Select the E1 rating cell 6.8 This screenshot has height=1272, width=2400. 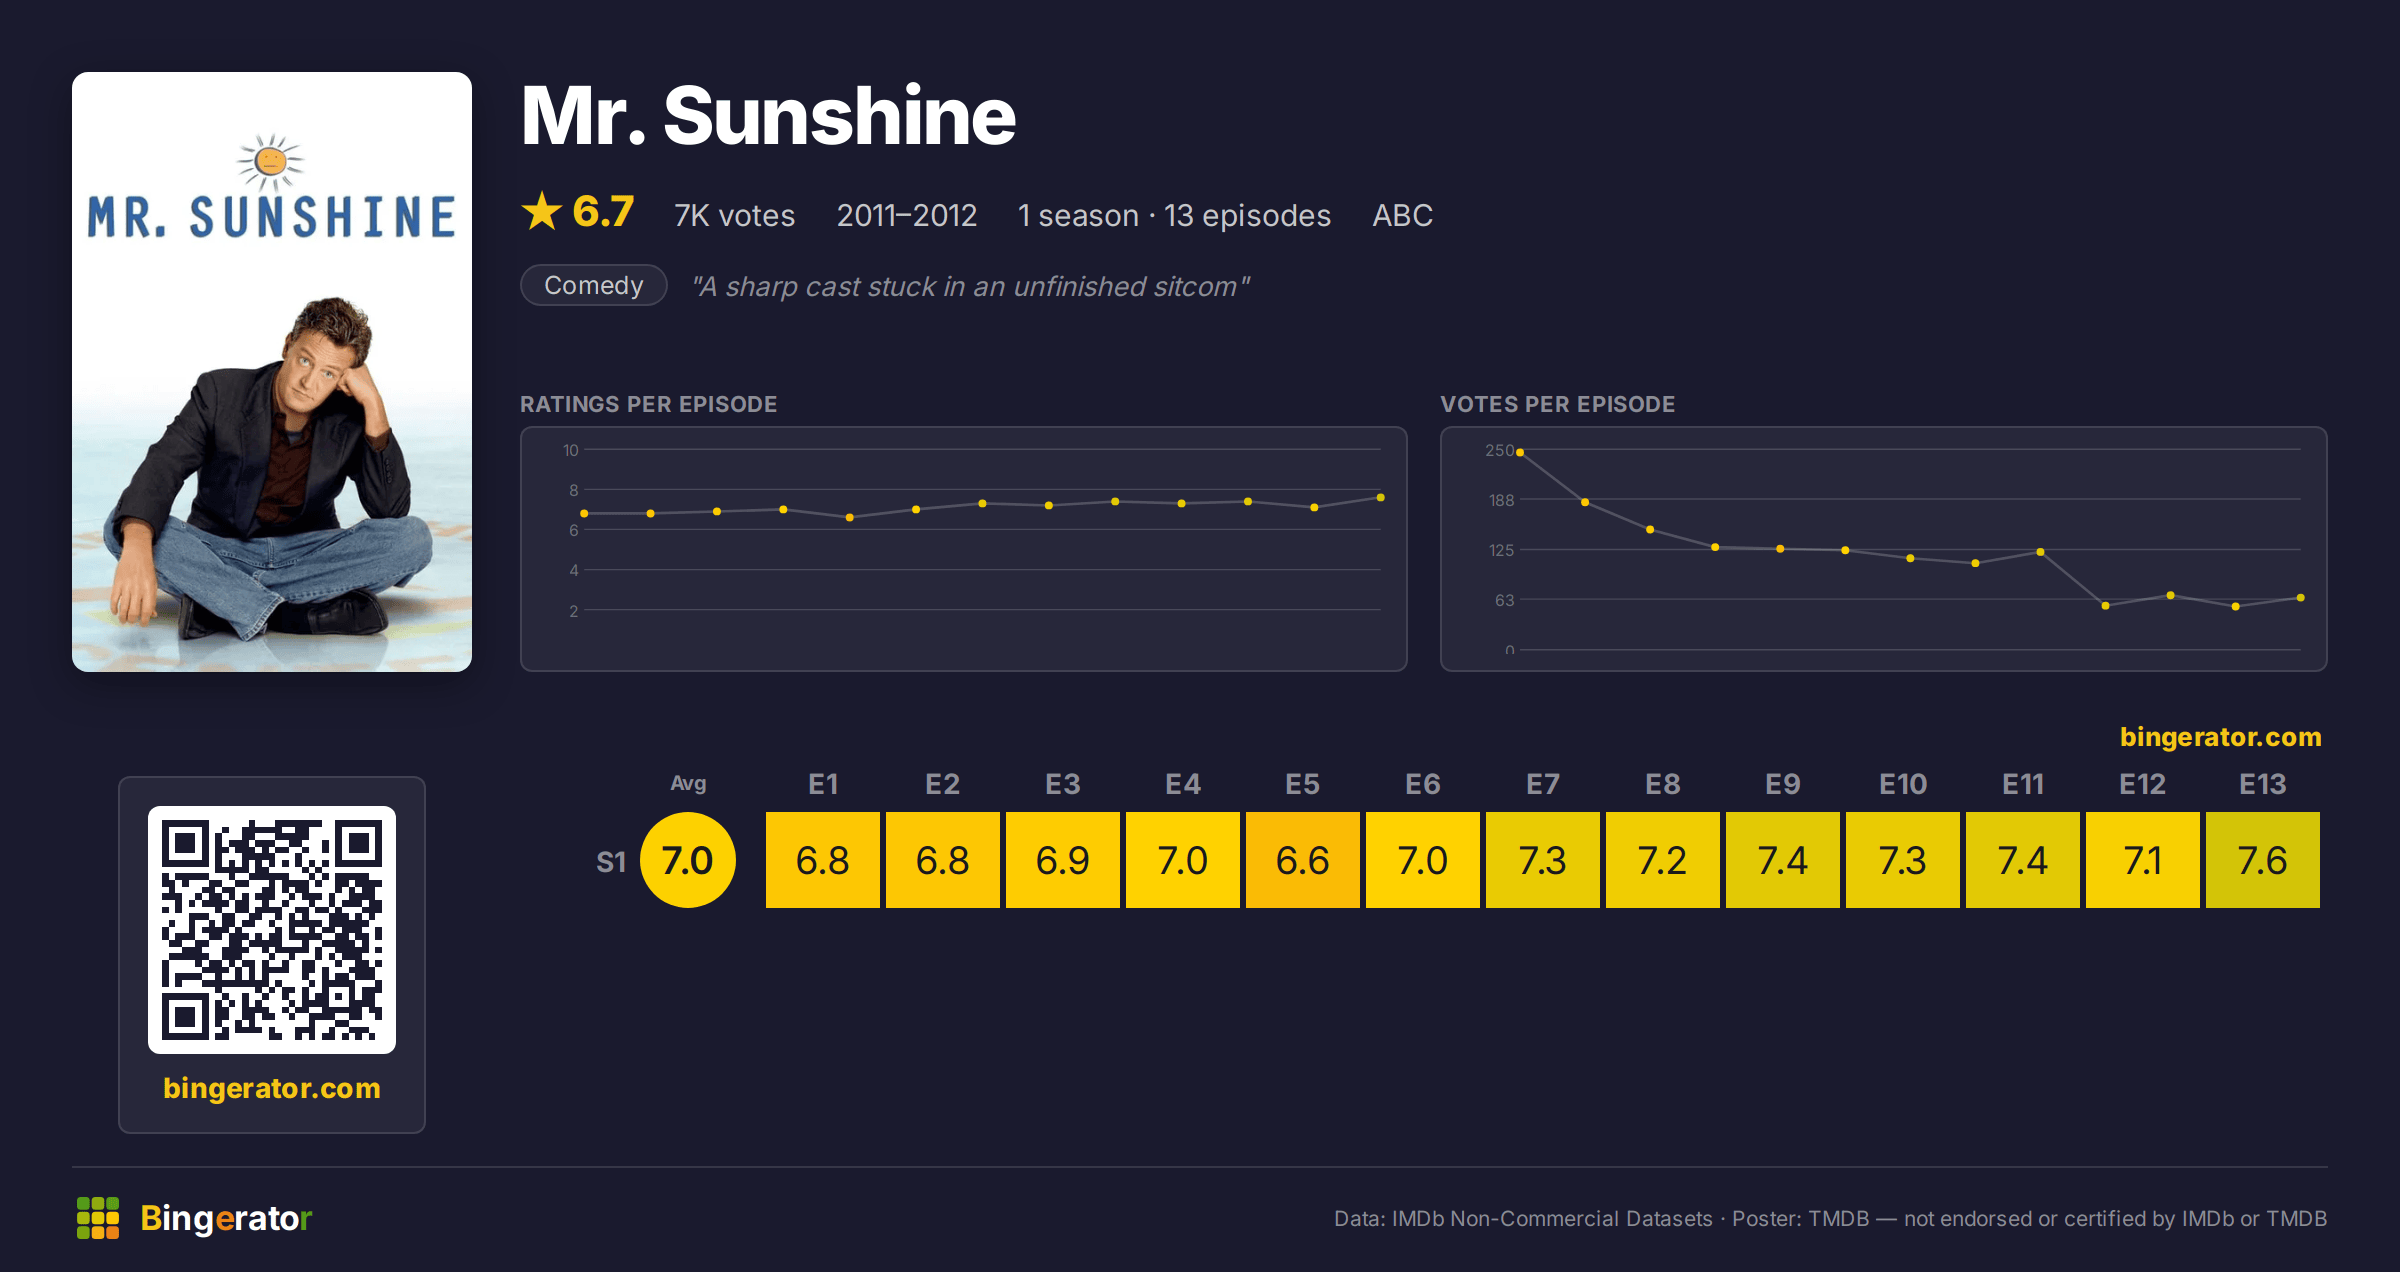pyautogui.click(x=823, y=860)
